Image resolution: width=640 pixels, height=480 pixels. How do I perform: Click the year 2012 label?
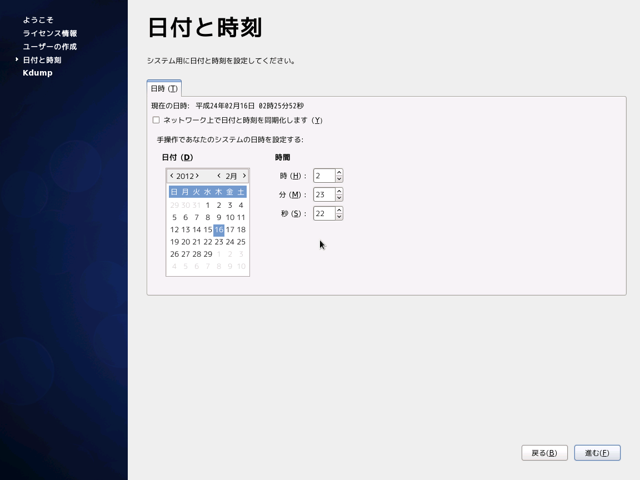coord(184,176)
